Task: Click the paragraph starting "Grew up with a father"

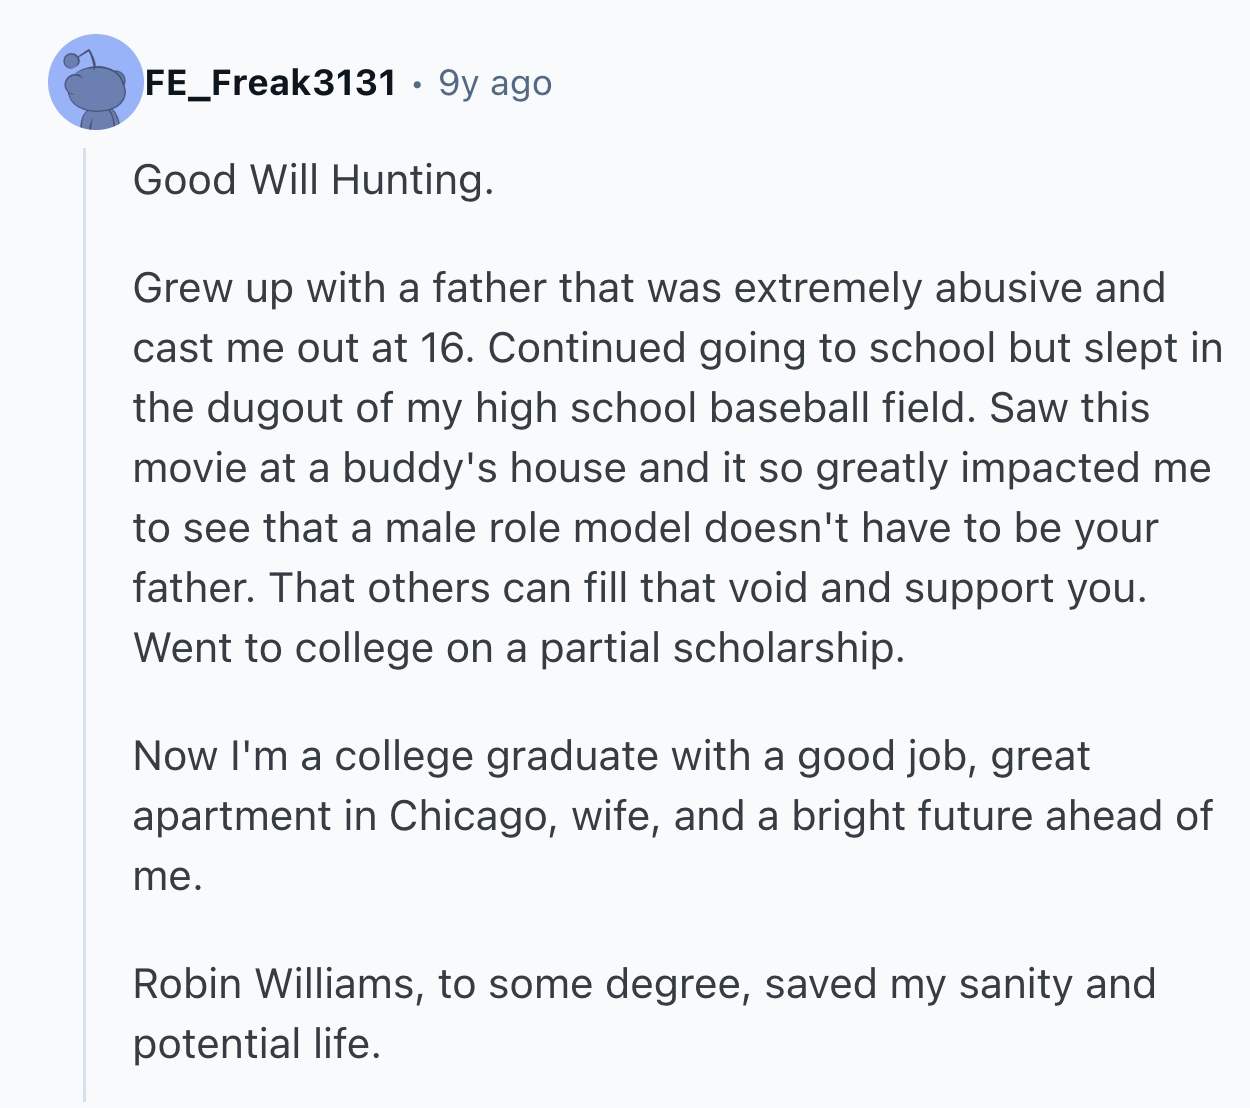Action: coord(650,468)
